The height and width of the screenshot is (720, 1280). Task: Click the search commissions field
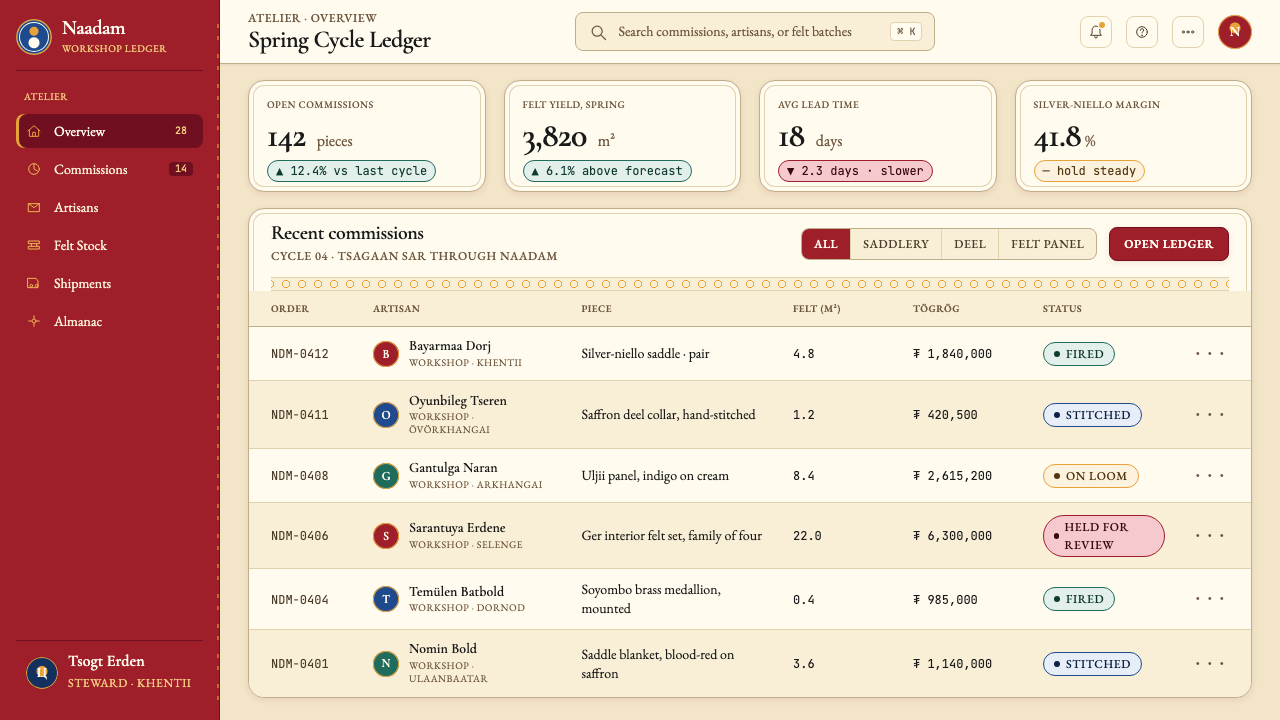click(x=755, y=32)
